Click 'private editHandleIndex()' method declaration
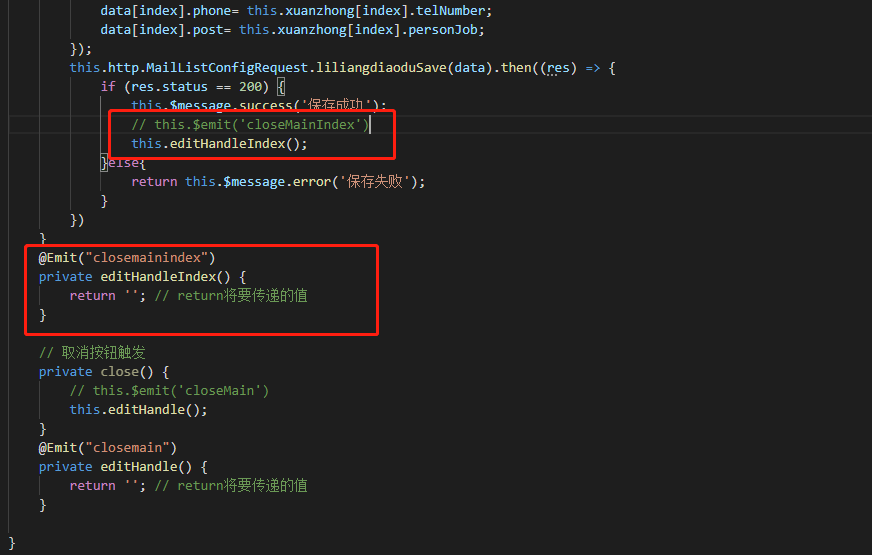Viewport: 872px width, 555px height. (135, 276)
